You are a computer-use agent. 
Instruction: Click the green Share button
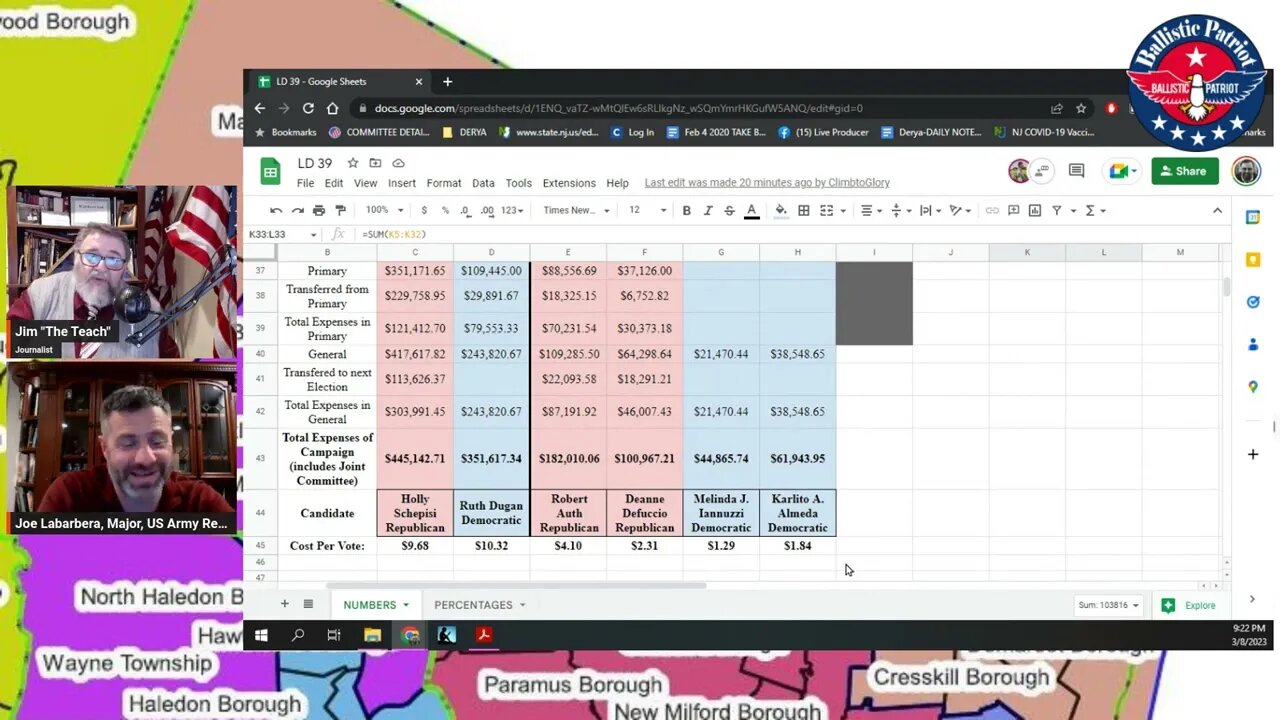coord(1185,171)
